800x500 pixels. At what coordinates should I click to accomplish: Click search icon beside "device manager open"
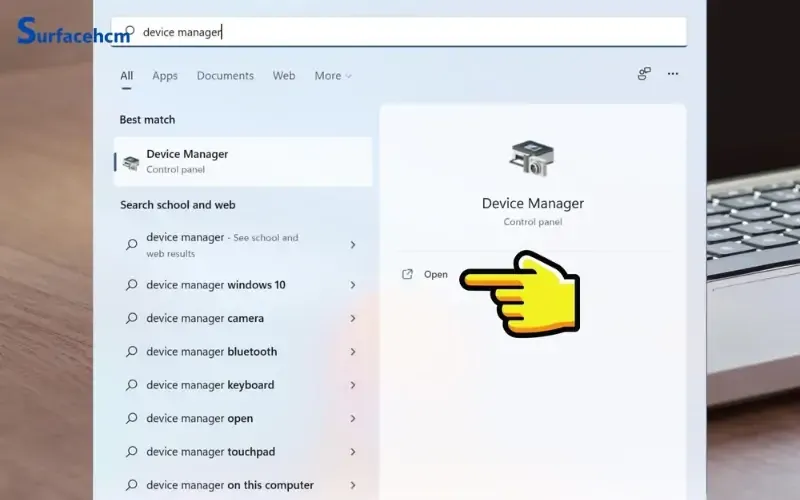[132, 418]
